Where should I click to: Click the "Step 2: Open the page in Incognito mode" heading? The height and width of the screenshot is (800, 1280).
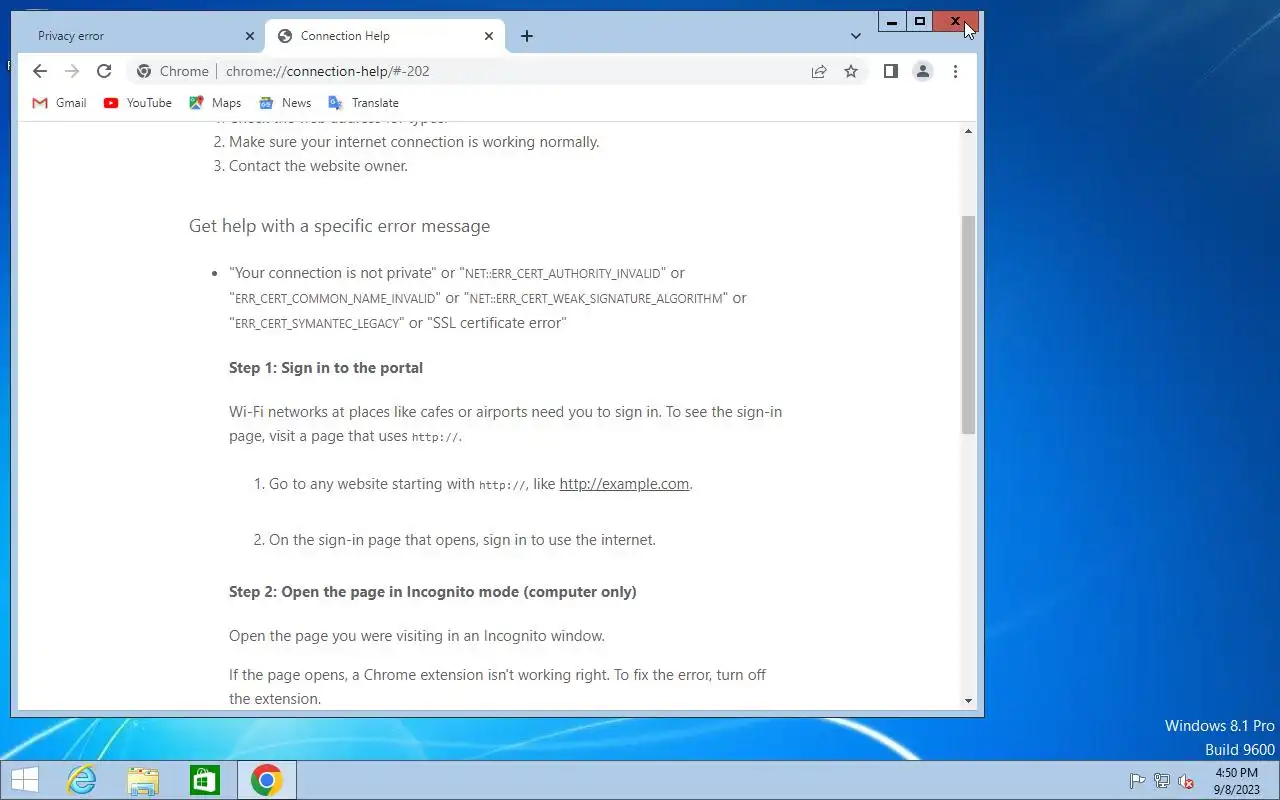(x=433, y=592)
